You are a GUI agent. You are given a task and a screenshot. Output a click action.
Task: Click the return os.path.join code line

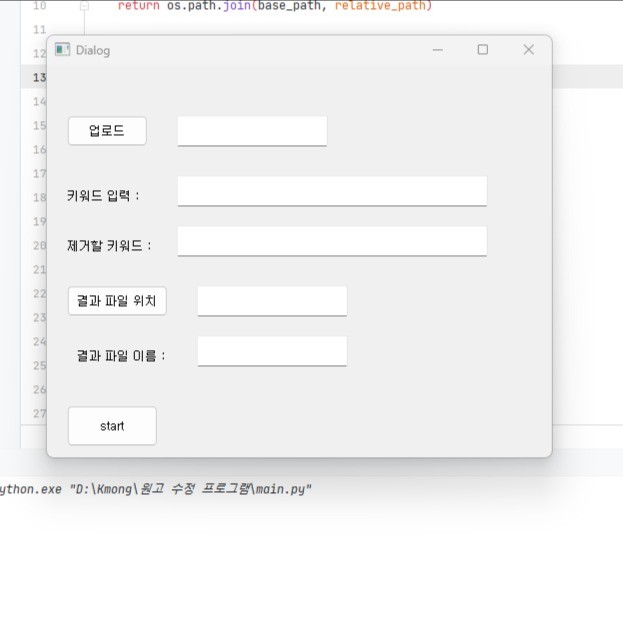(275, 6)
